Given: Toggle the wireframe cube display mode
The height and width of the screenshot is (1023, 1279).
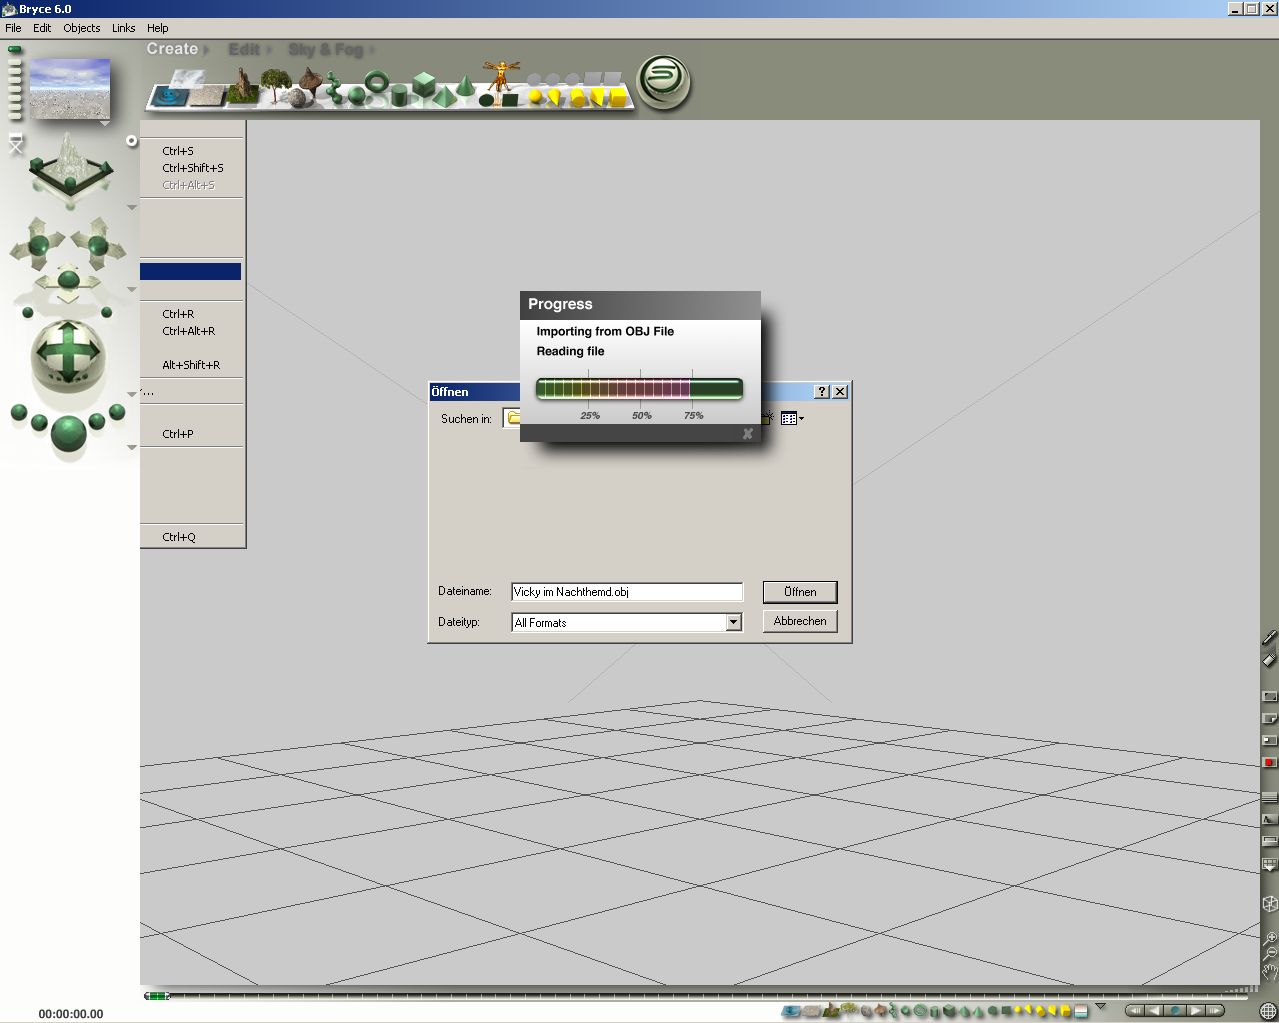Looking at the screenshot, I should 1269,903.
